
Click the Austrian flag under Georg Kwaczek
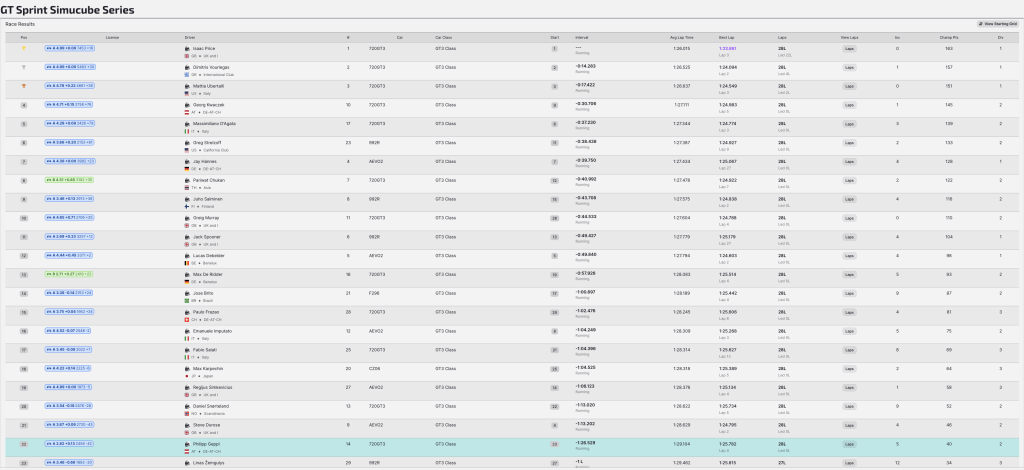187,112
